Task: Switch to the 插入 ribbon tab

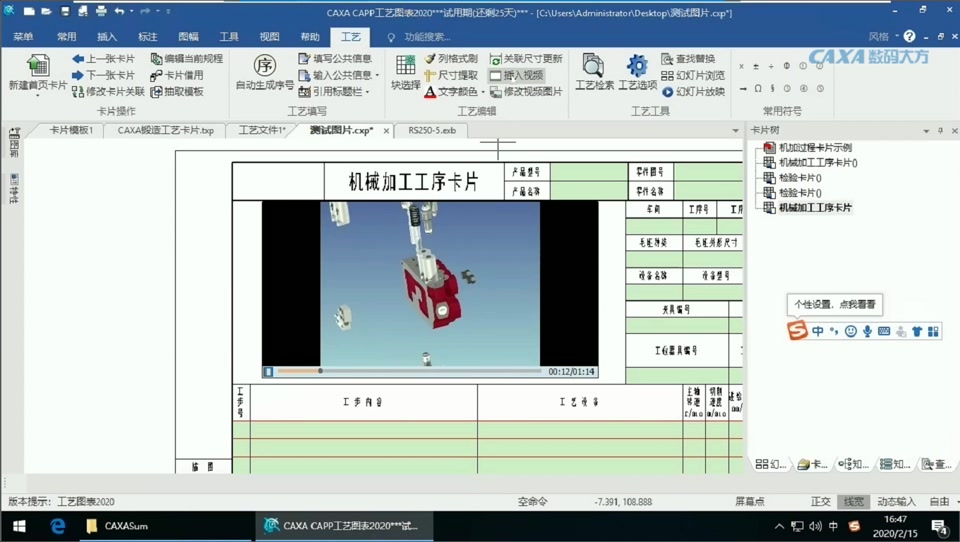Action: tap(107, 37)
